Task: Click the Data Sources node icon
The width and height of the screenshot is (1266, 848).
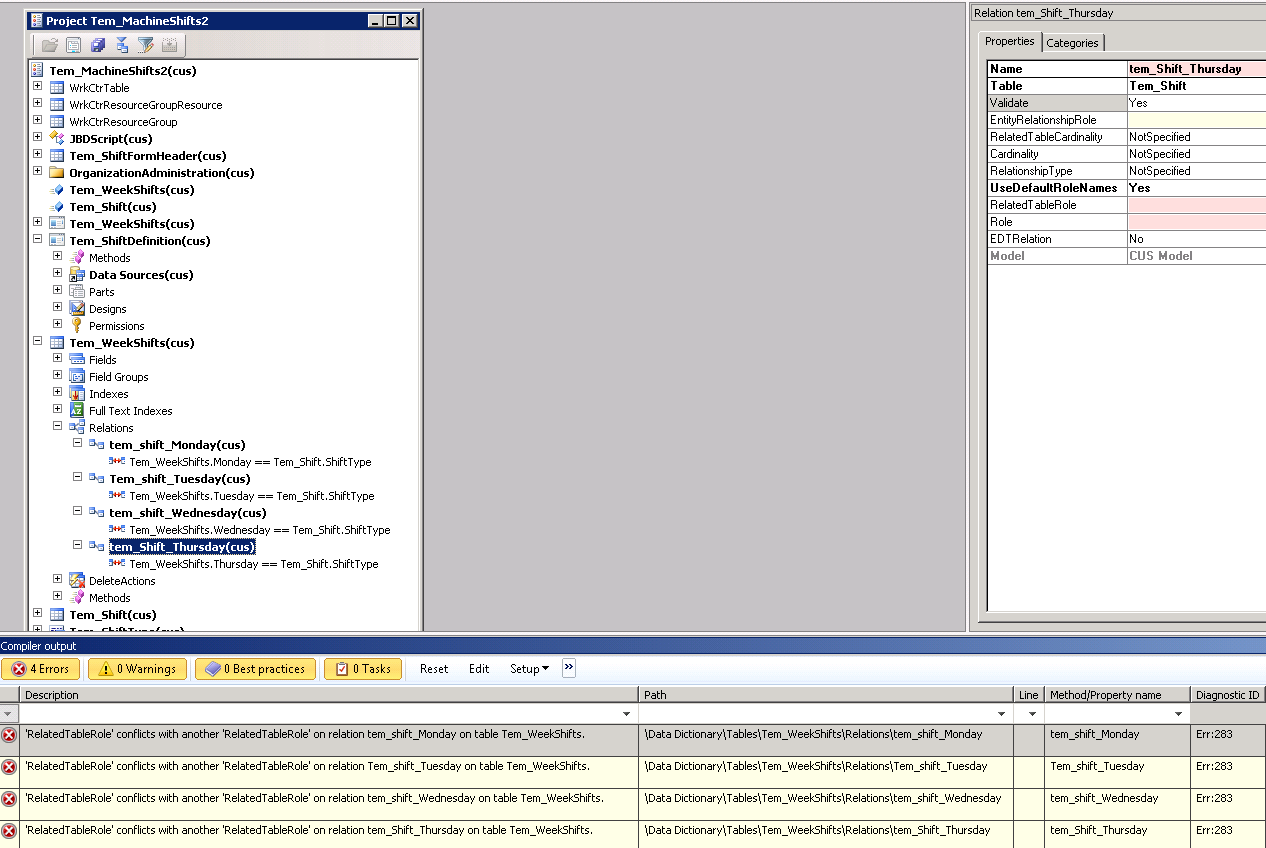Action: click(77, 275)
